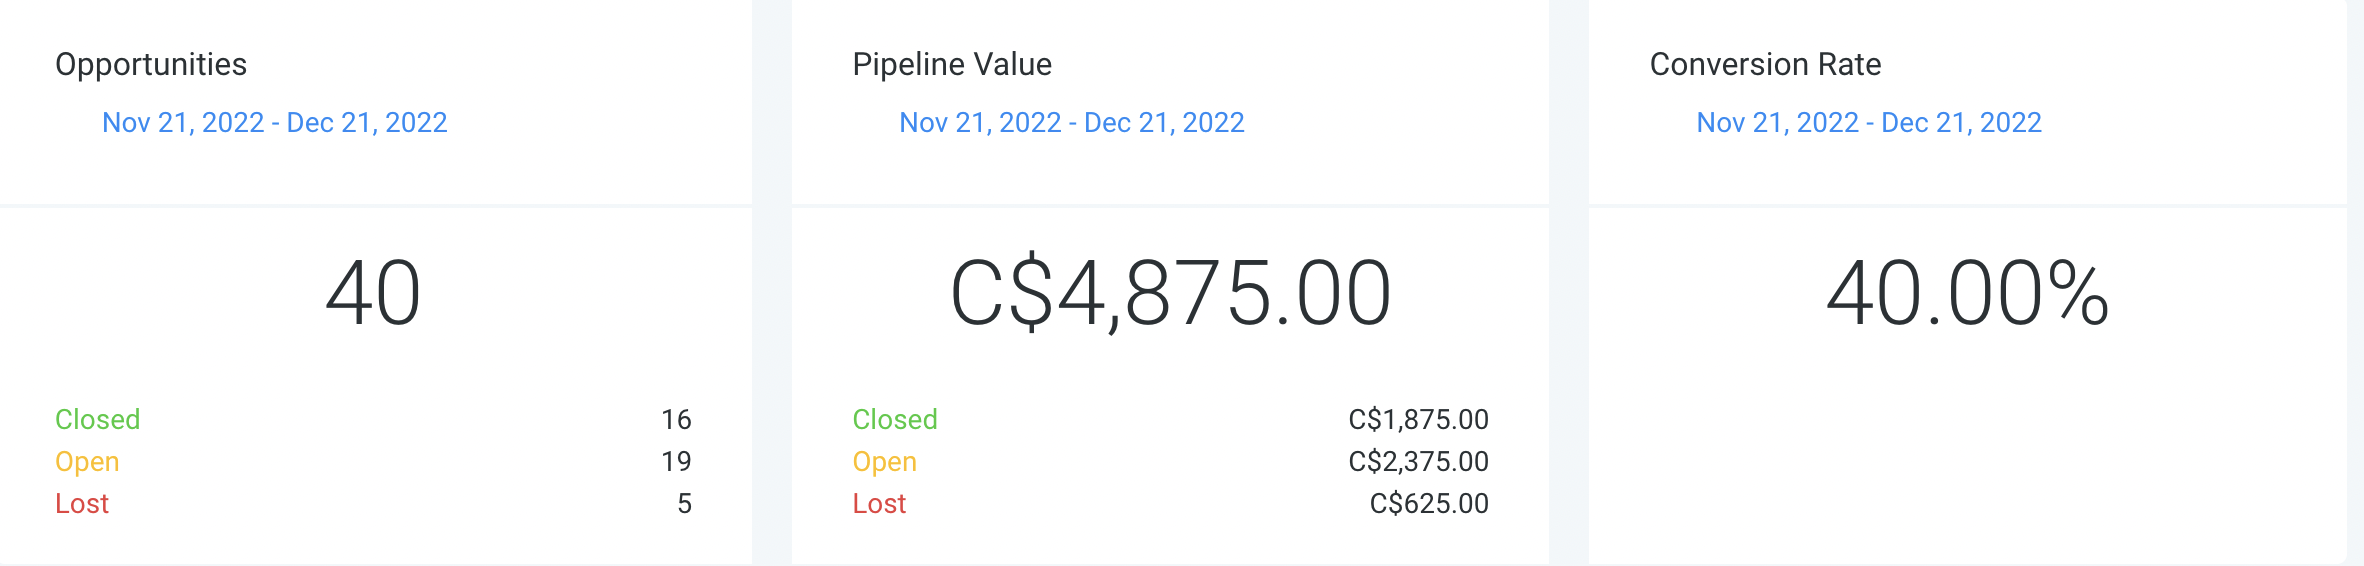This screenshot has height=566, width=2364.
Task: Change the Pipeline Value date range
Action: (1071, 122)
